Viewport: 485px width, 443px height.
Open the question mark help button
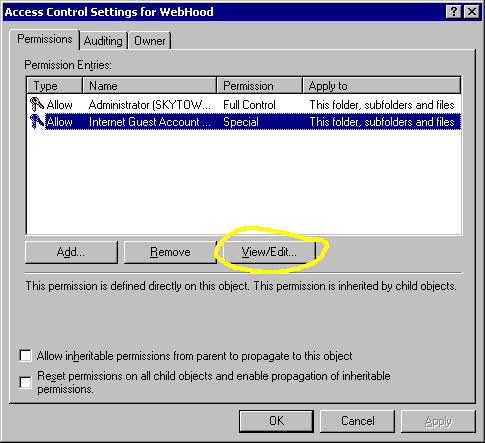point(454,12)
